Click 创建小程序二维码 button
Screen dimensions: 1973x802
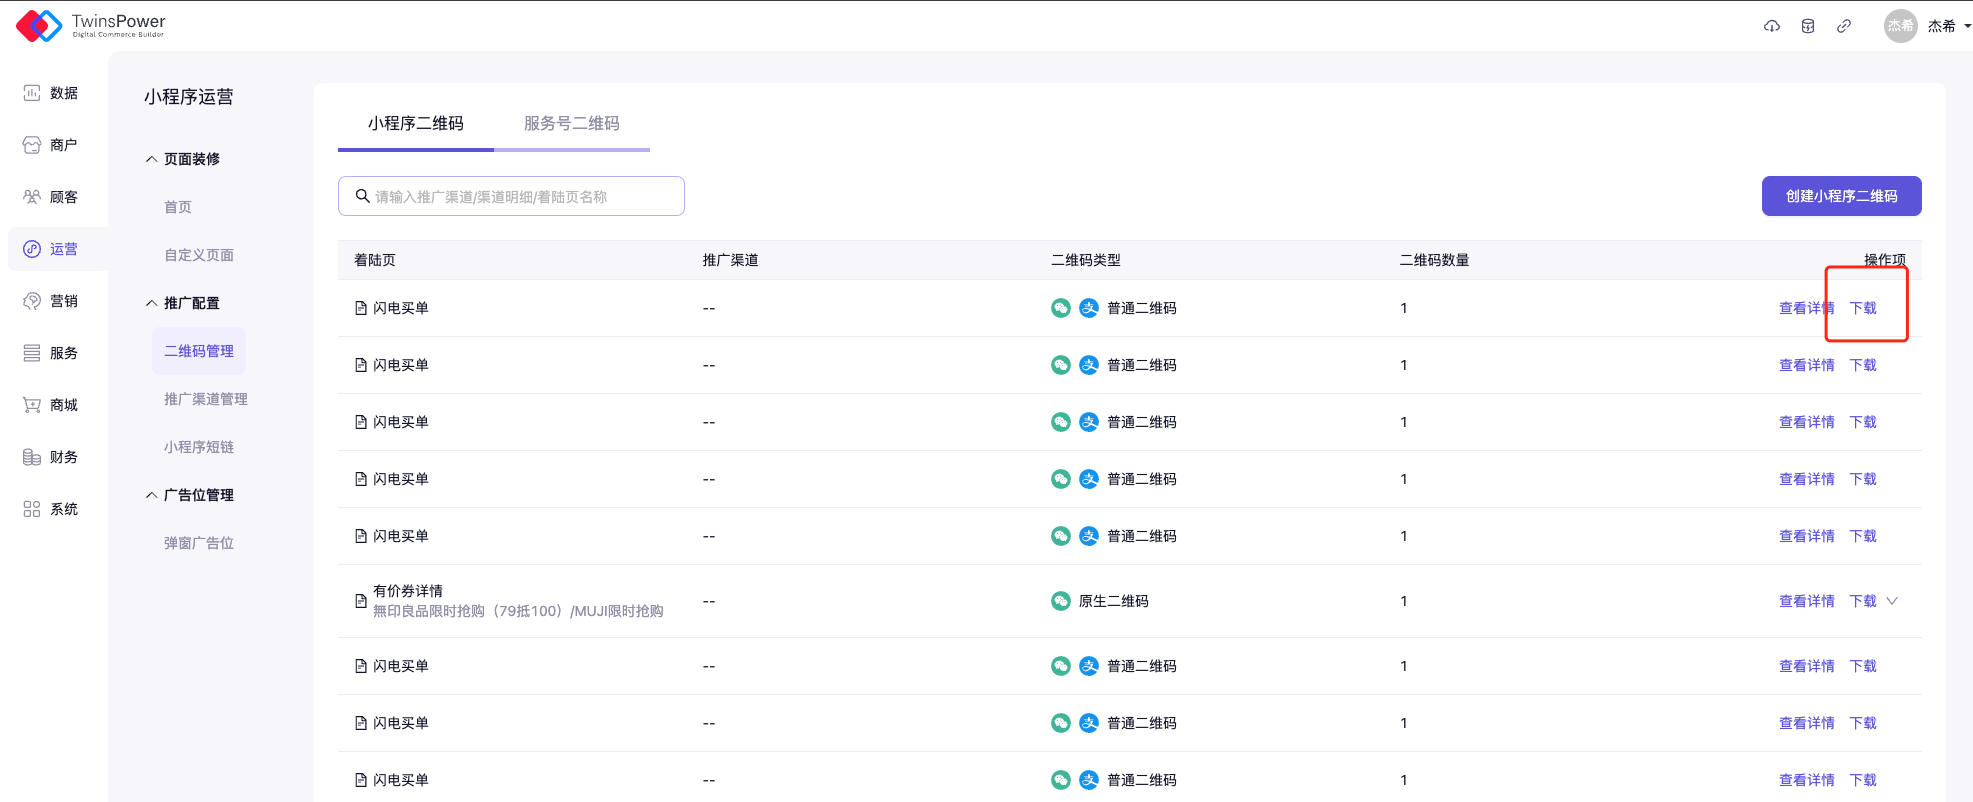[x=1840, y=196]
